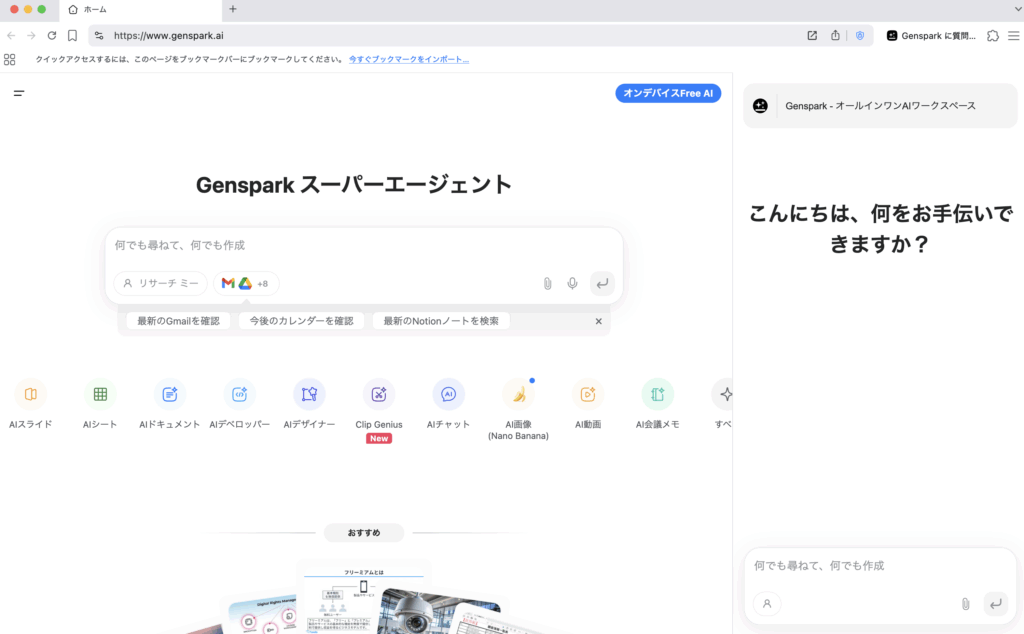This screenshot has height=634, width=1024.
Task: Open the Clip Genius tool
Action: coord(379,394)
